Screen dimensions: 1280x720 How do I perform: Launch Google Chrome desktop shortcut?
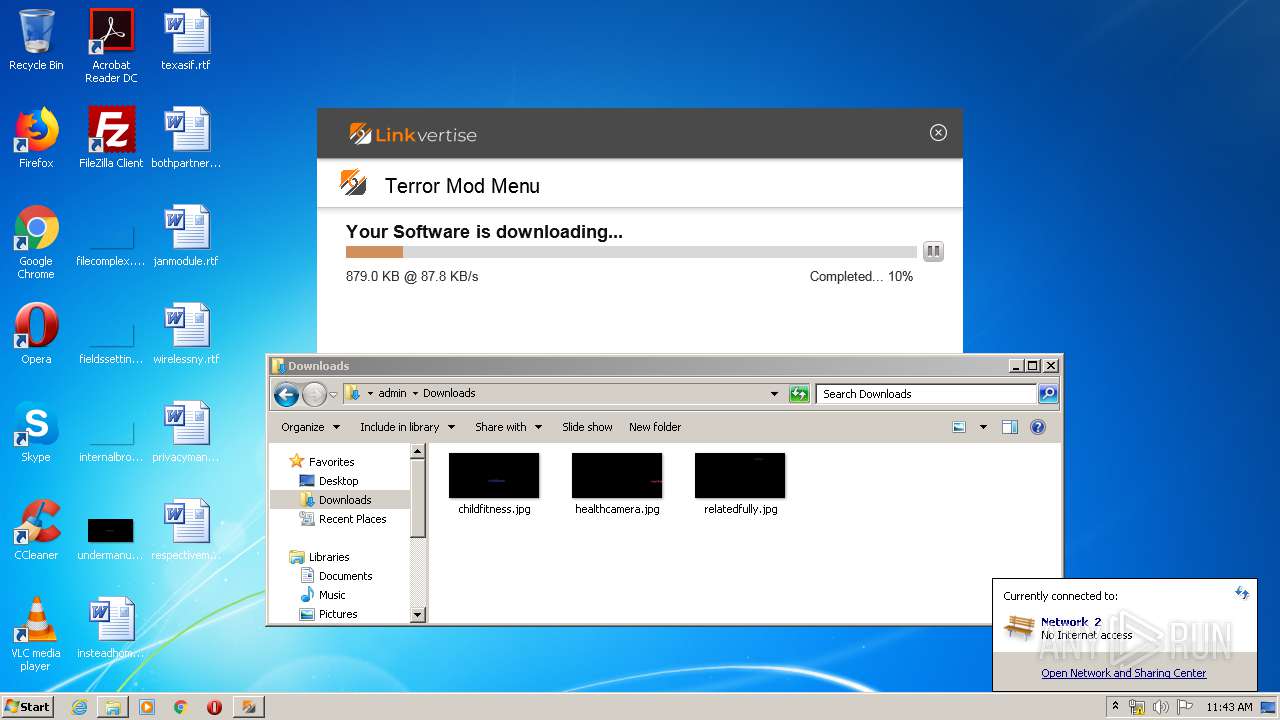point(36,242)
